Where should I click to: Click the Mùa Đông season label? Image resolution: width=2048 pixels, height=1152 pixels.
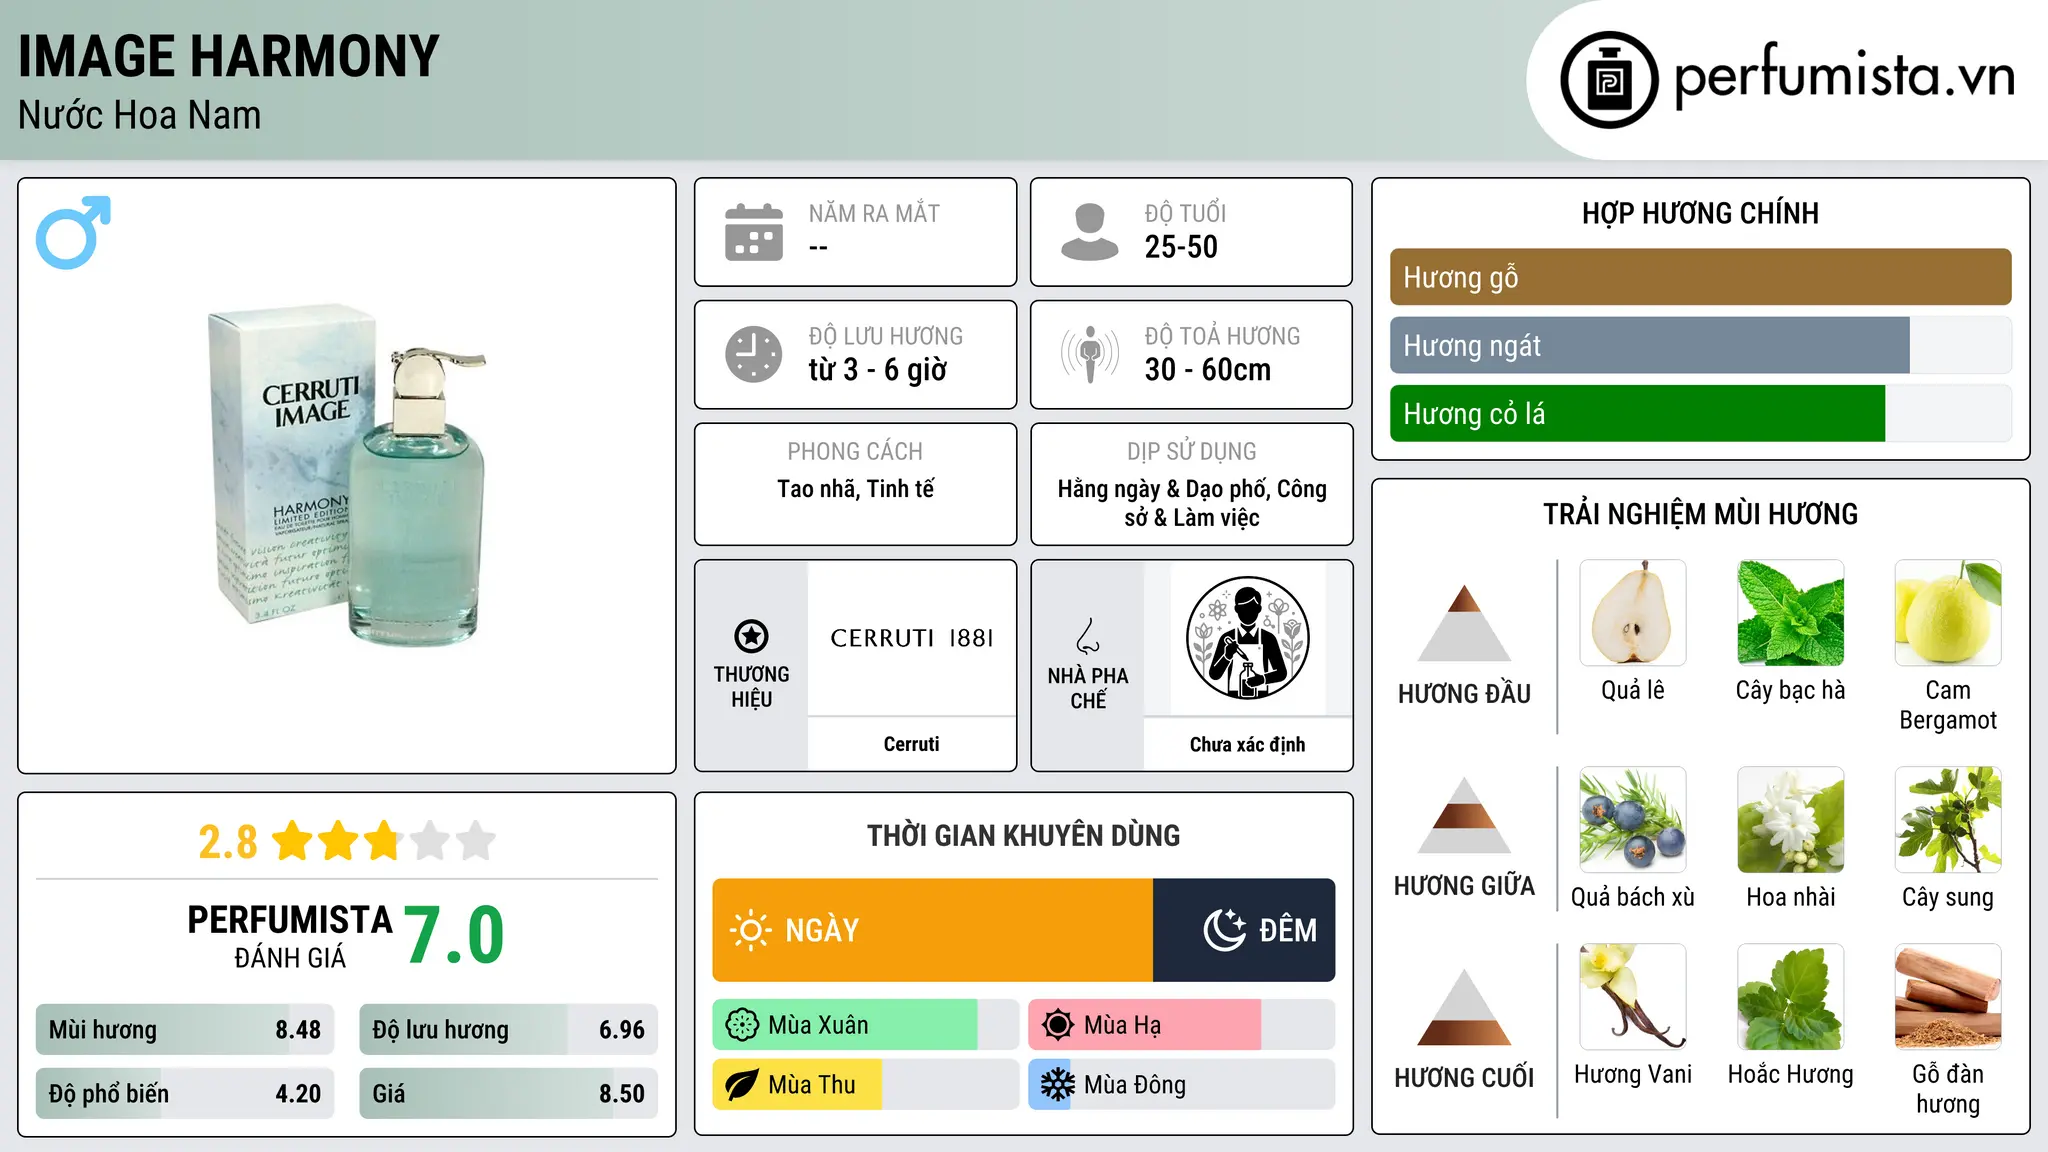[1135, 1086]
